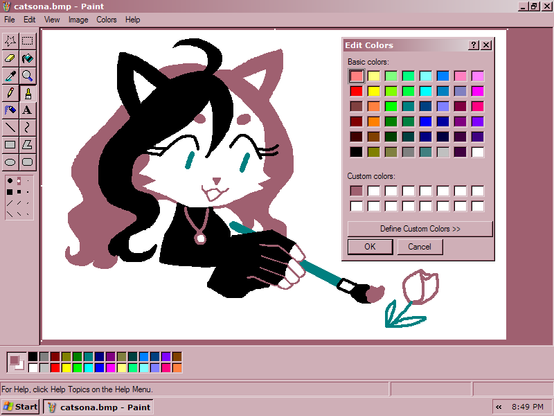Choose the cyan basic color swatch

coord(425,91)
